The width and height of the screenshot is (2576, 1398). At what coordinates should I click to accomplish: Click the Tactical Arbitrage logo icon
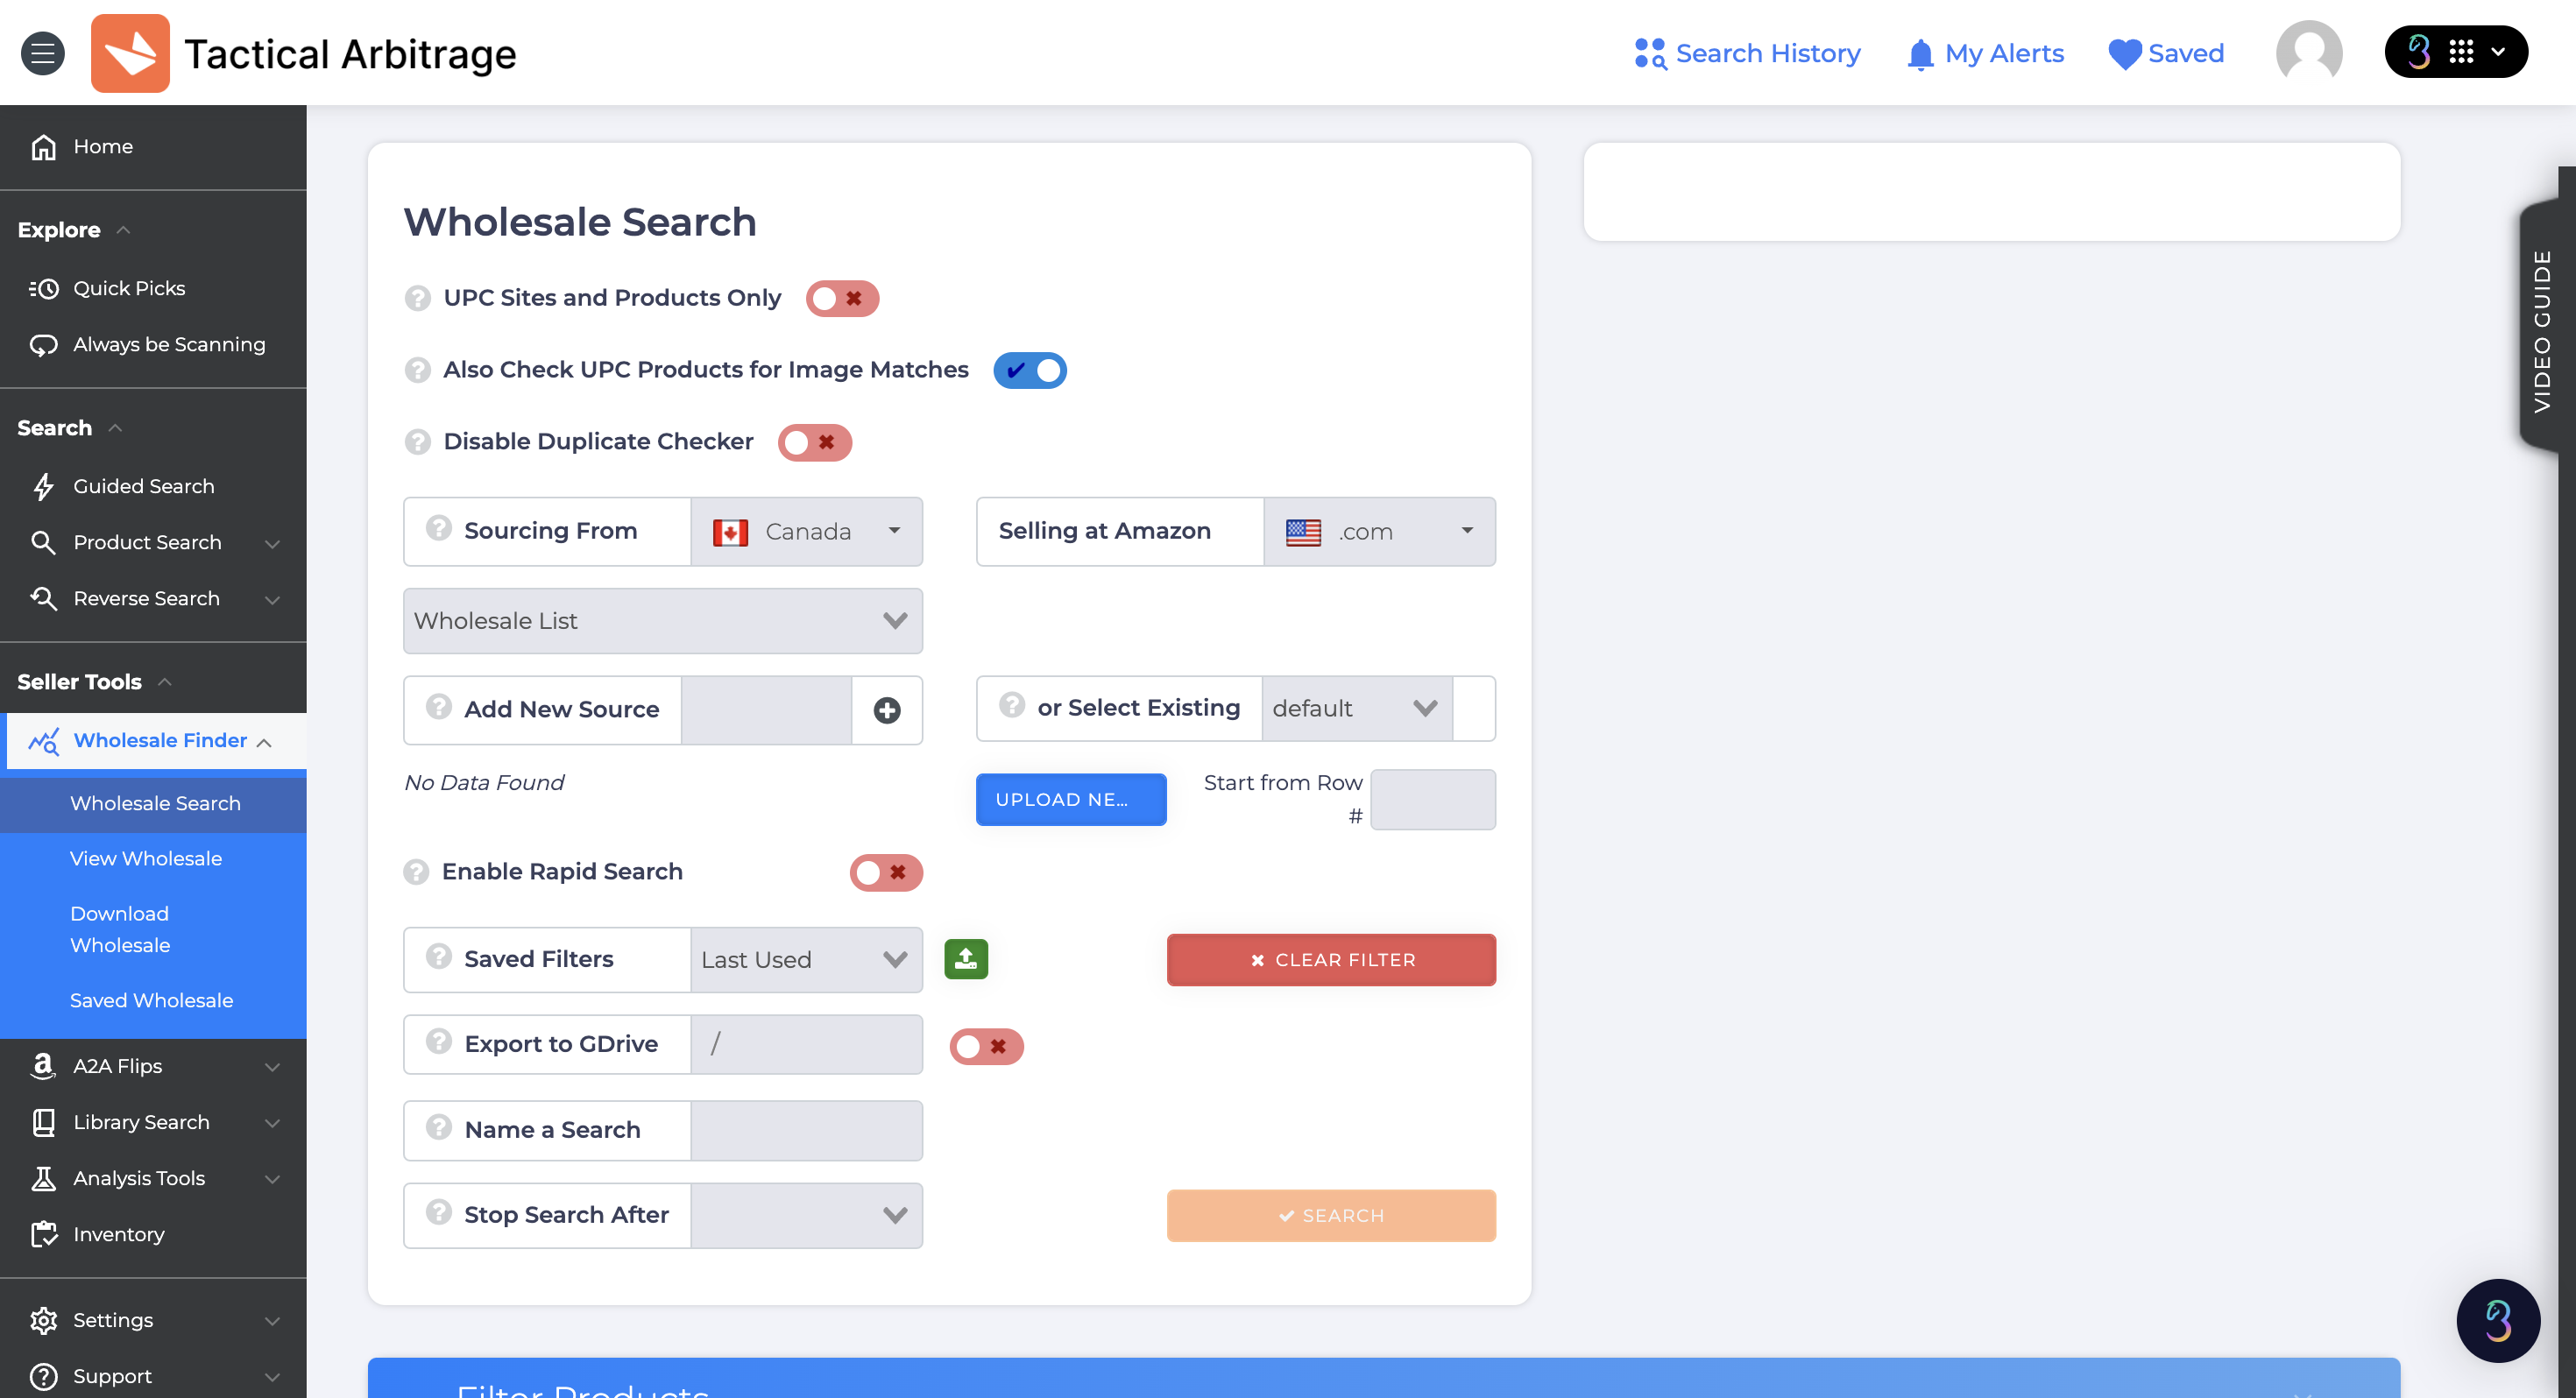point(130,53)
